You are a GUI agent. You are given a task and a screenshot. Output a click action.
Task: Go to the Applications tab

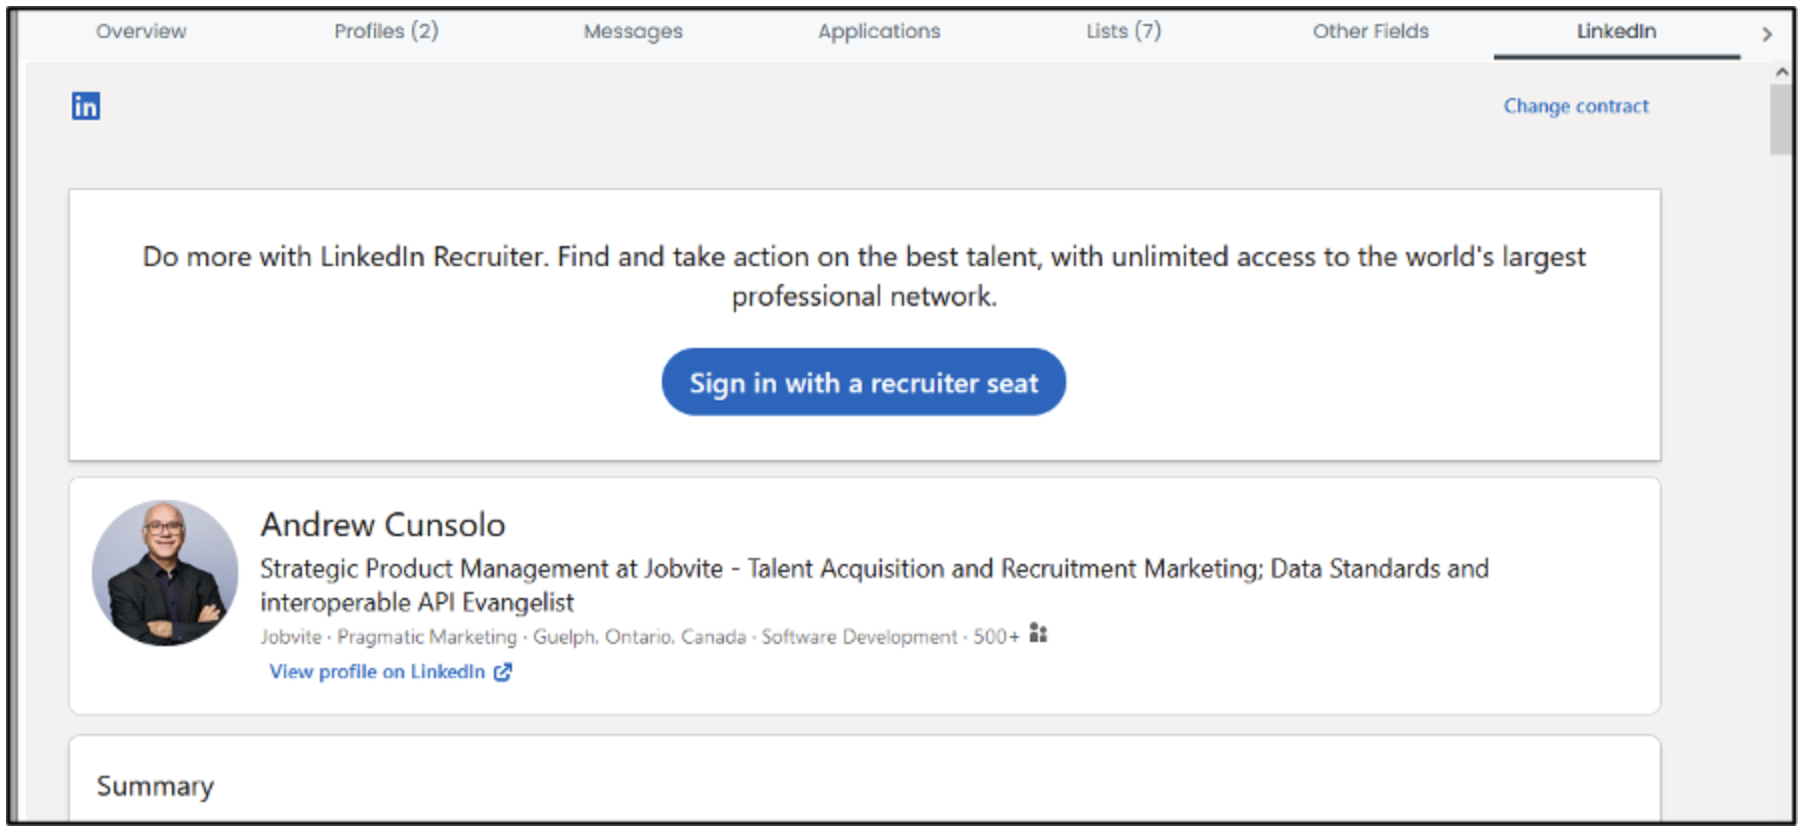pyautogui.click(x=879, y=32)
